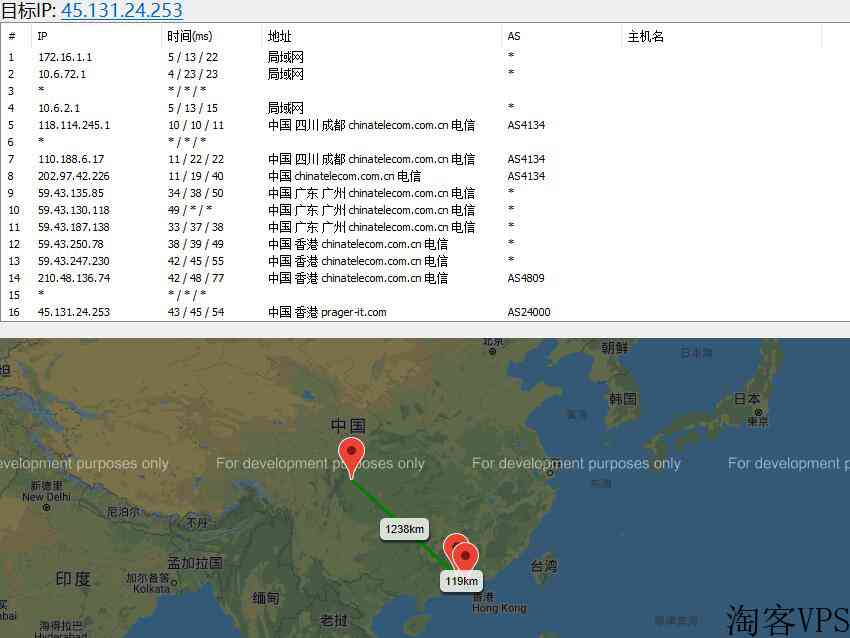850x638 pixels.
Task: Select hop 11 IP 59.43.187.138
Action: click(74, 227)
